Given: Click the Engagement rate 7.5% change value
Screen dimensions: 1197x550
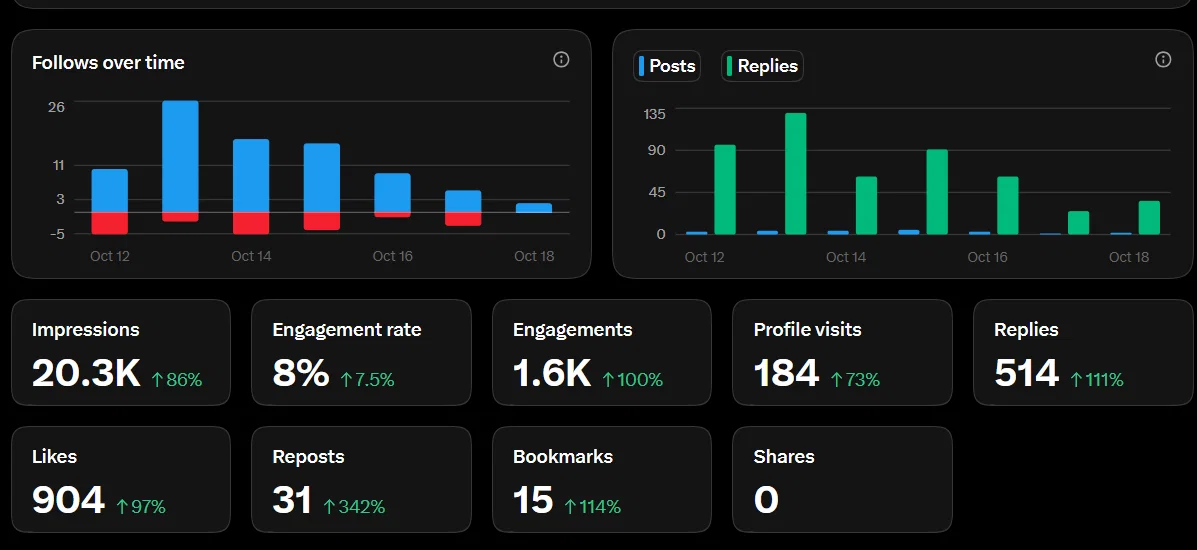Looking at the screenshot, I should pyautogui.click(x=367, y=379).
